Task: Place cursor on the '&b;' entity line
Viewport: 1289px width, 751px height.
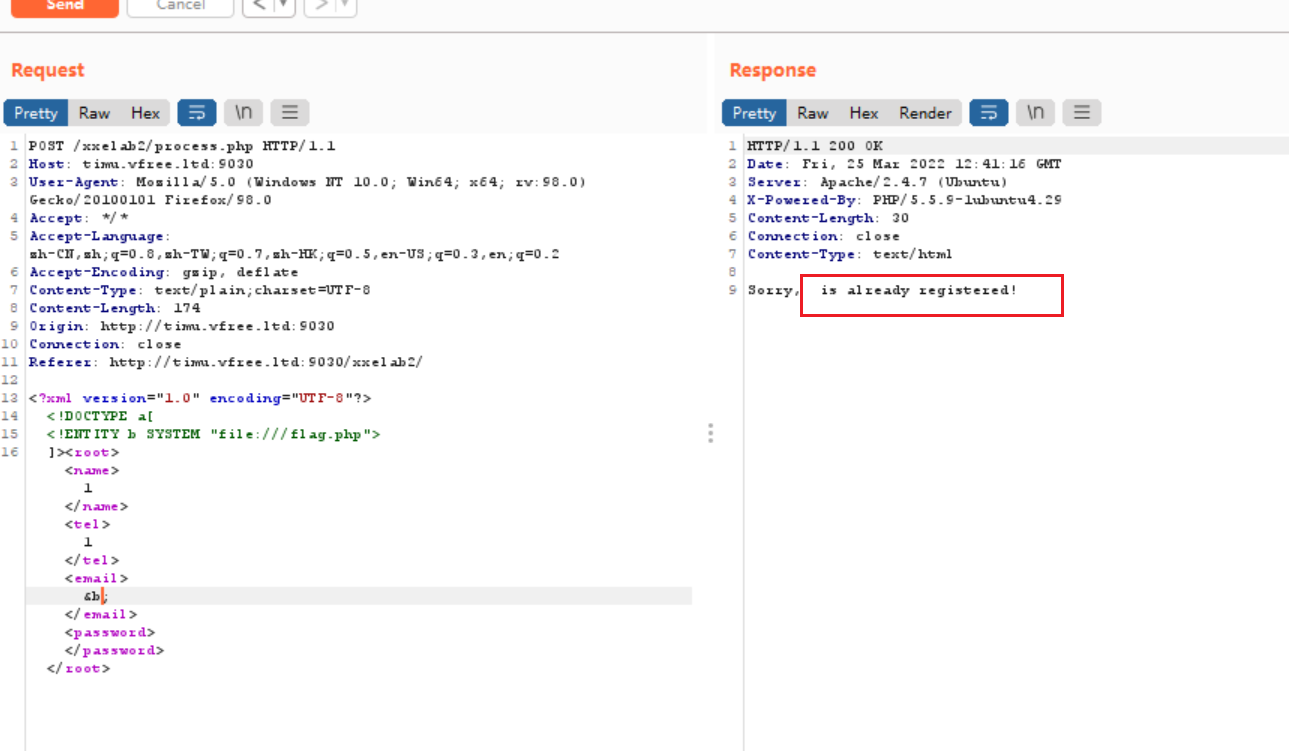Action: click(95, 596)
